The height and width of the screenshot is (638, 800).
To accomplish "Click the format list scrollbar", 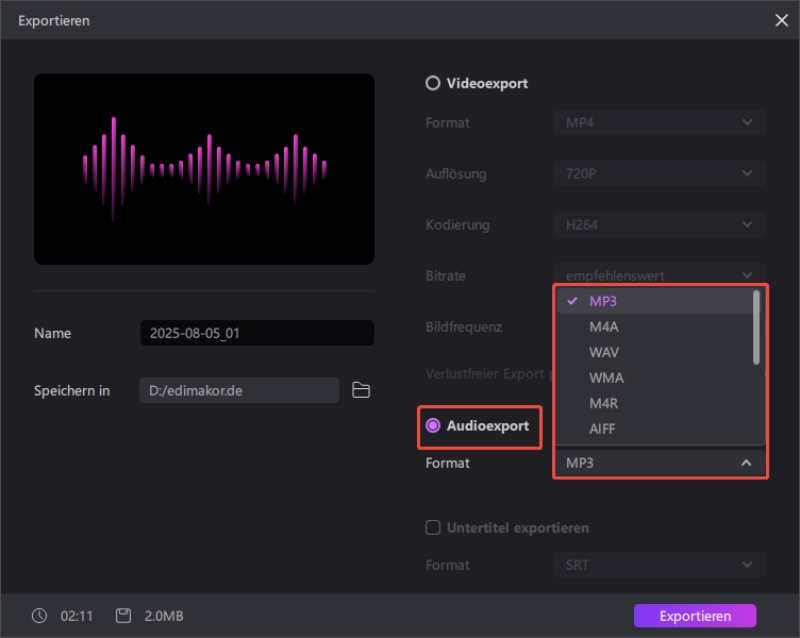I will (x=756, y=328).
